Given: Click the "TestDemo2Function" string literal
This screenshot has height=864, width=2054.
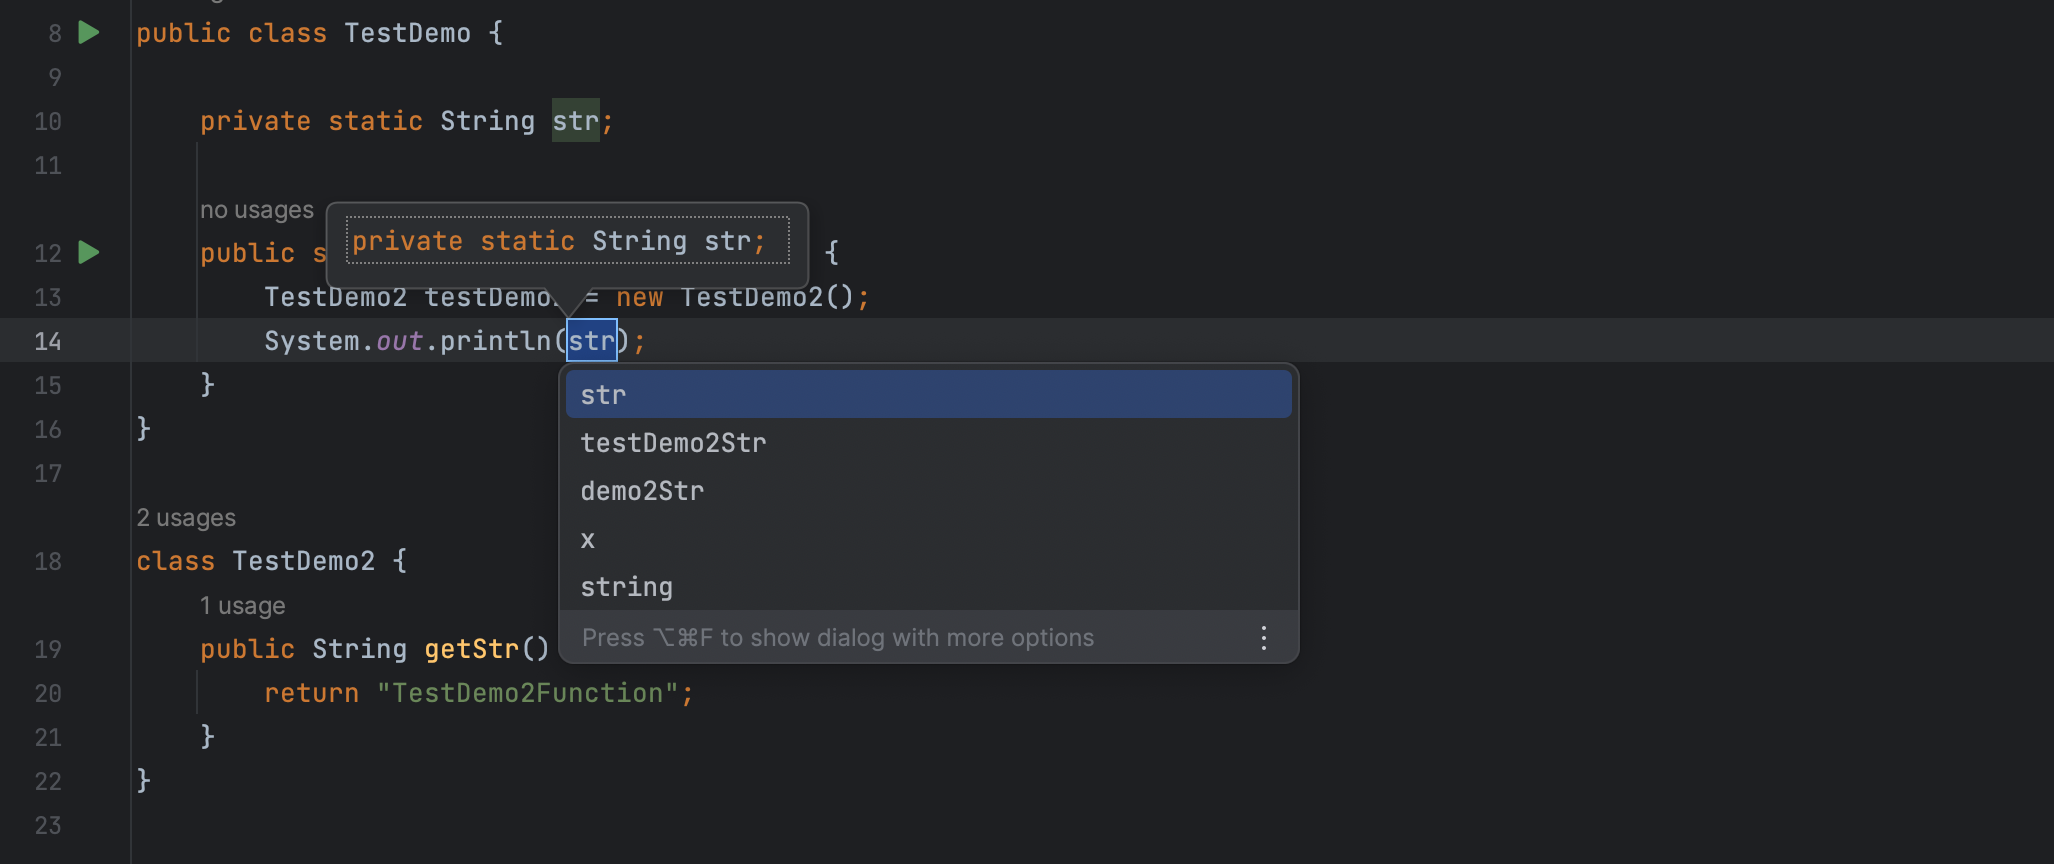Looking at the screenshot, I should coord(527,694).
